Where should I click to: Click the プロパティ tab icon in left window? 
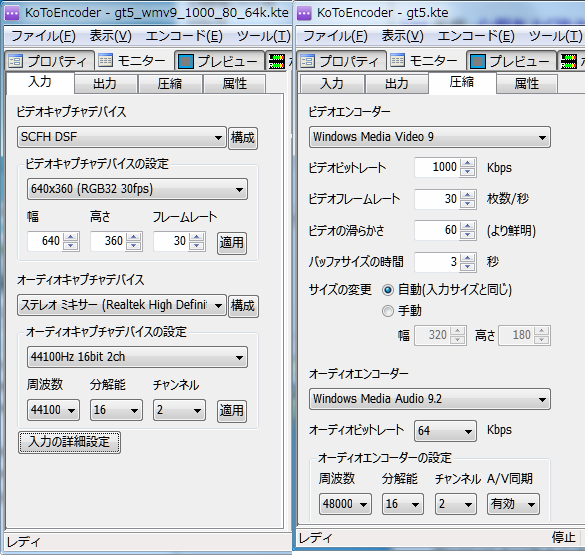coord(16,61)
